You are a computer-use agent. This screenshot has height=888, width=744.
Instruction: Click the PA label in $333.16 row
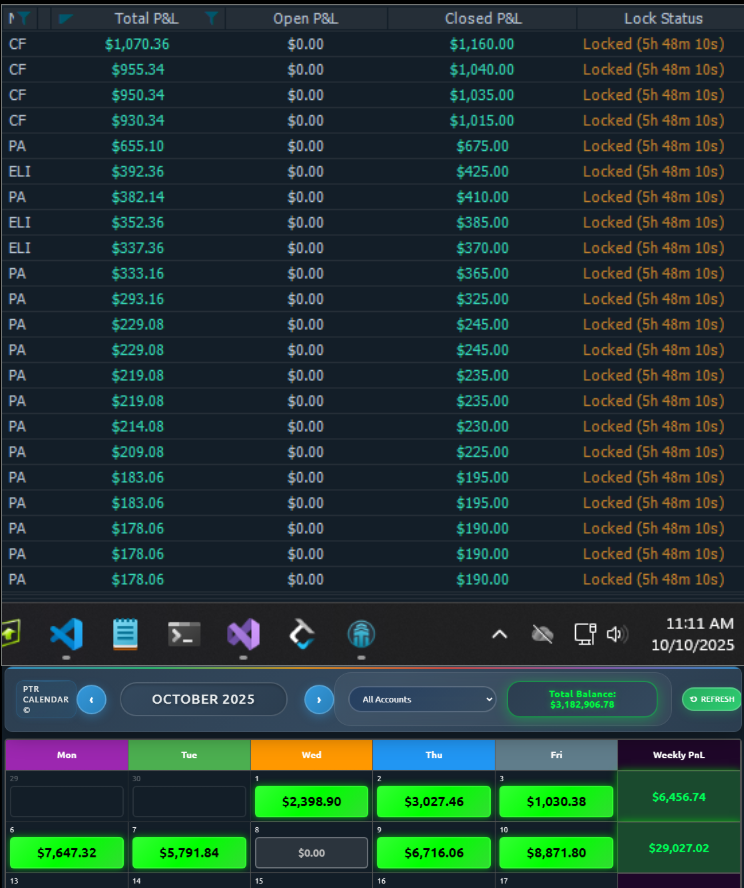(x=17, y=274)
